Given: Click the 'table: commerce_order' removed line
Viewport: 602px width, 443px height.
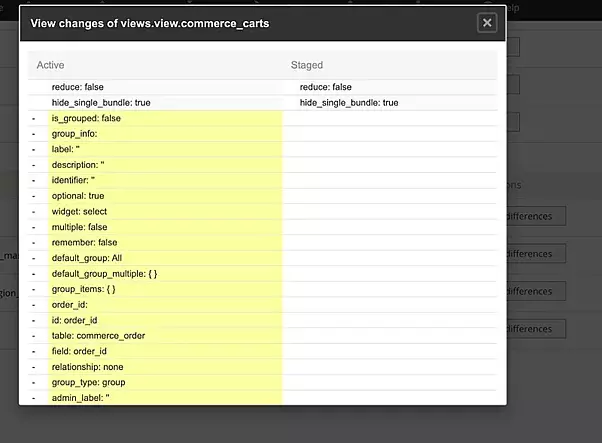Looking at the screenshot, I should pos(98,335).
